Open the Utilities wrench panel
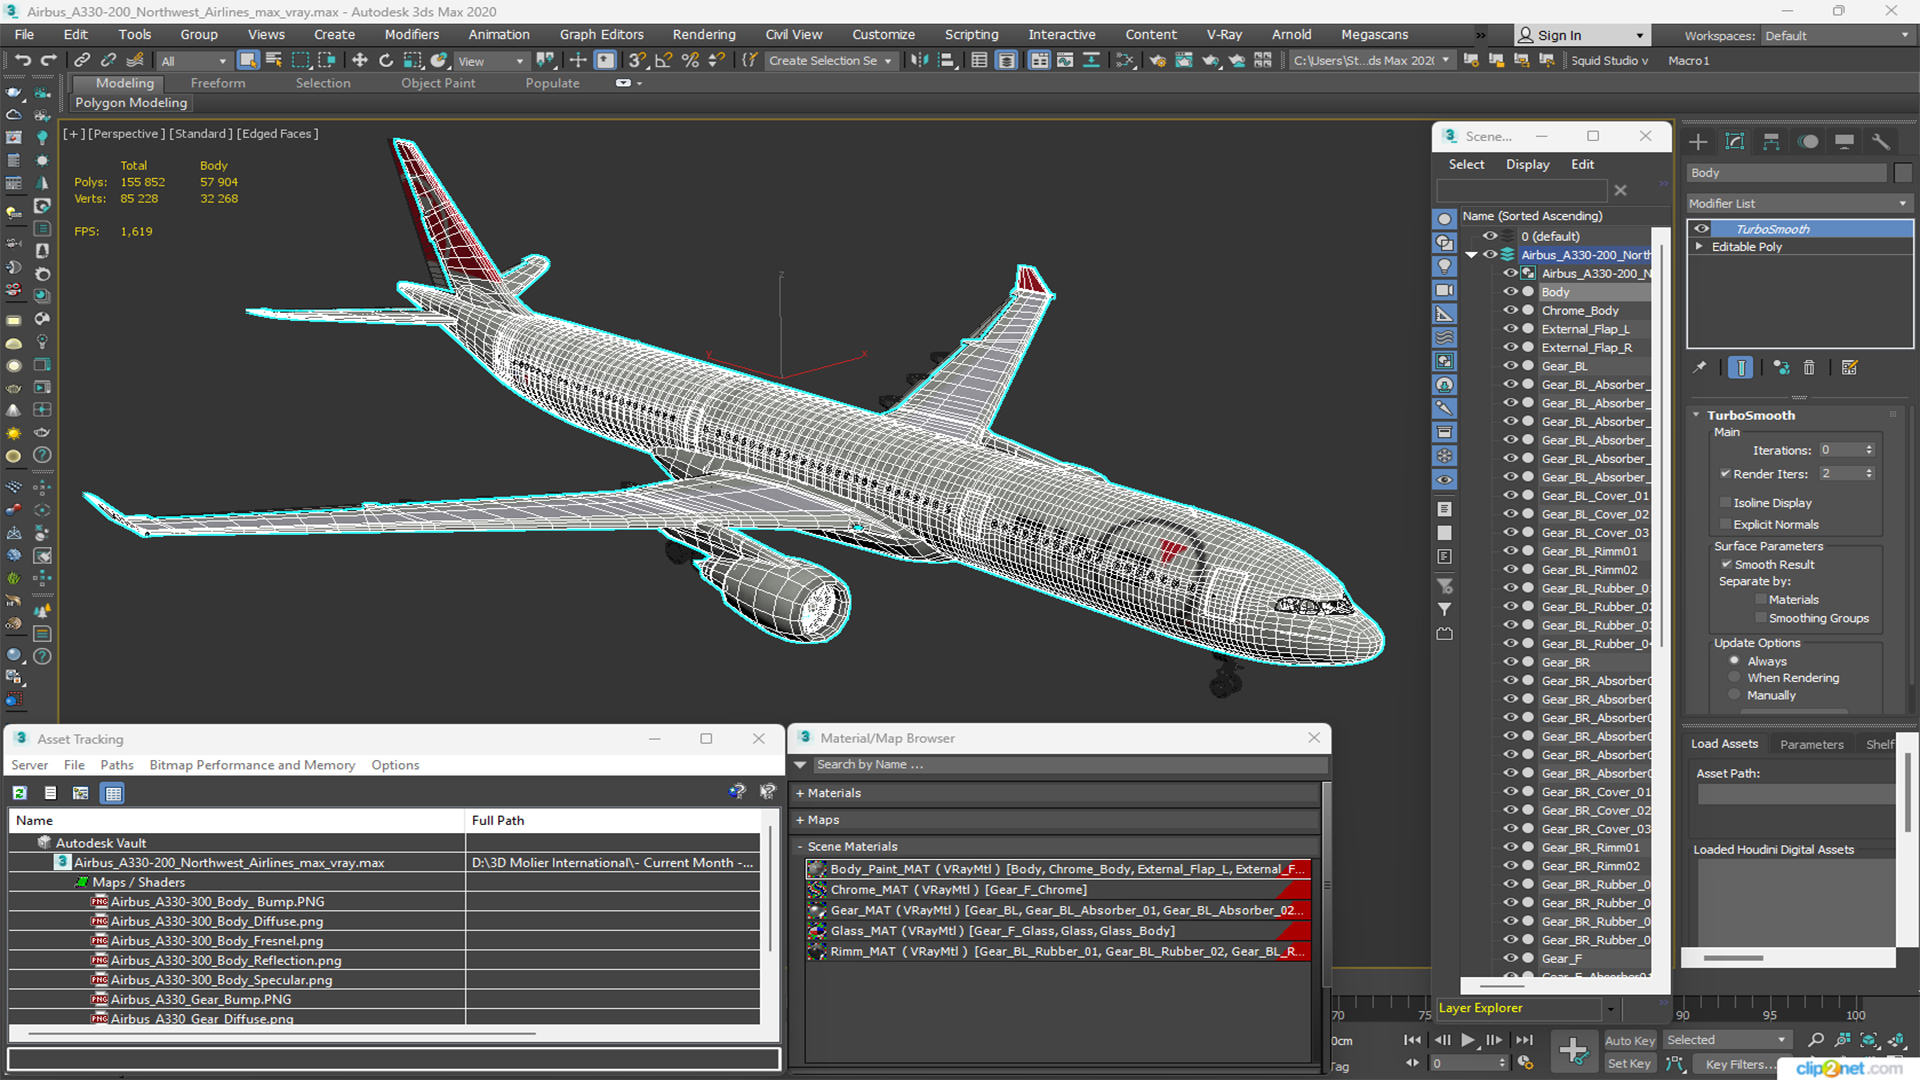The height and width of the screenshot is (1080, 1920). (x=1881, y=142)
